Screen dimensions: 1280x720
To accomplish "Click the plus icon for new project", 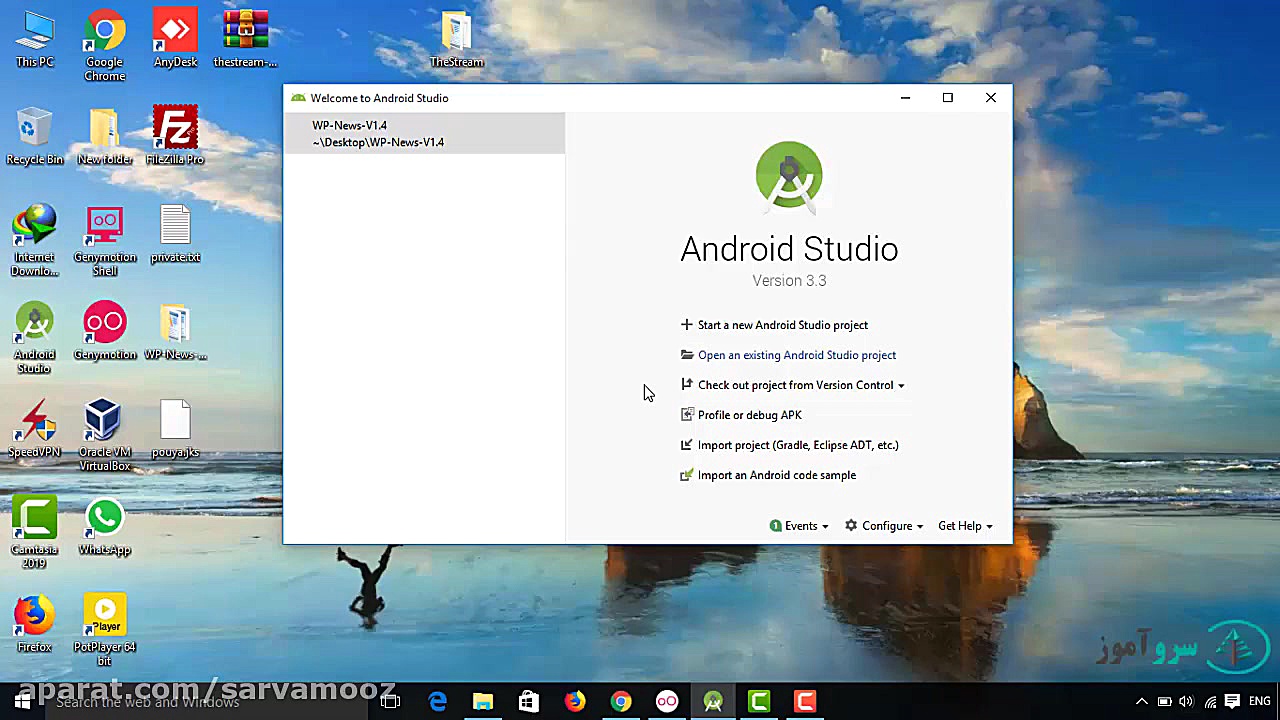I will tap(686, 325).
